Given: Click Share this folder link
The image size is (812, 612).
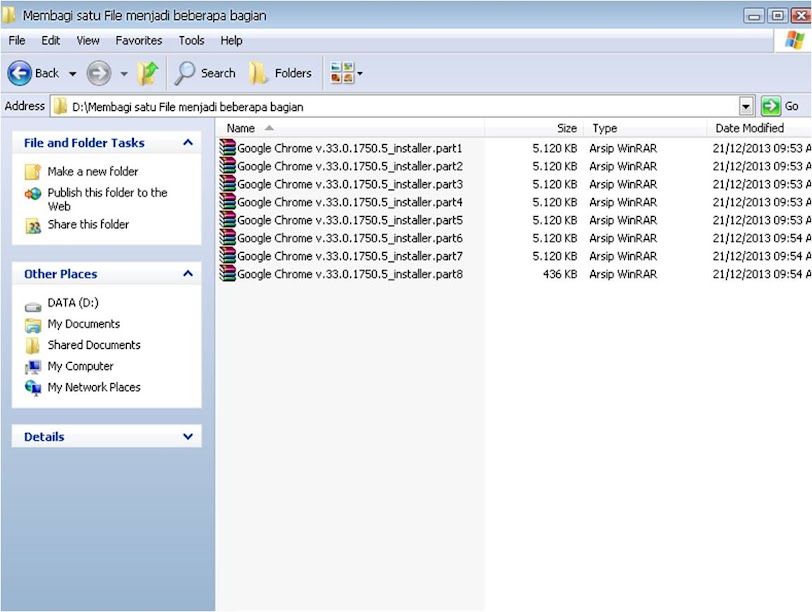Looking at the screenshot, I should click(x=88, y=224).
